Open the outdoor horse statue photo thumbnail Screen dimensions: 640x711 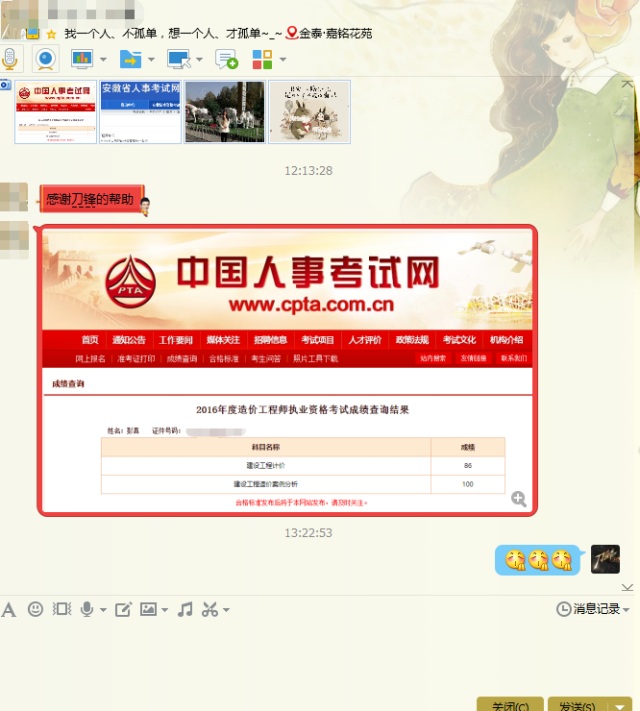[225, 112]
